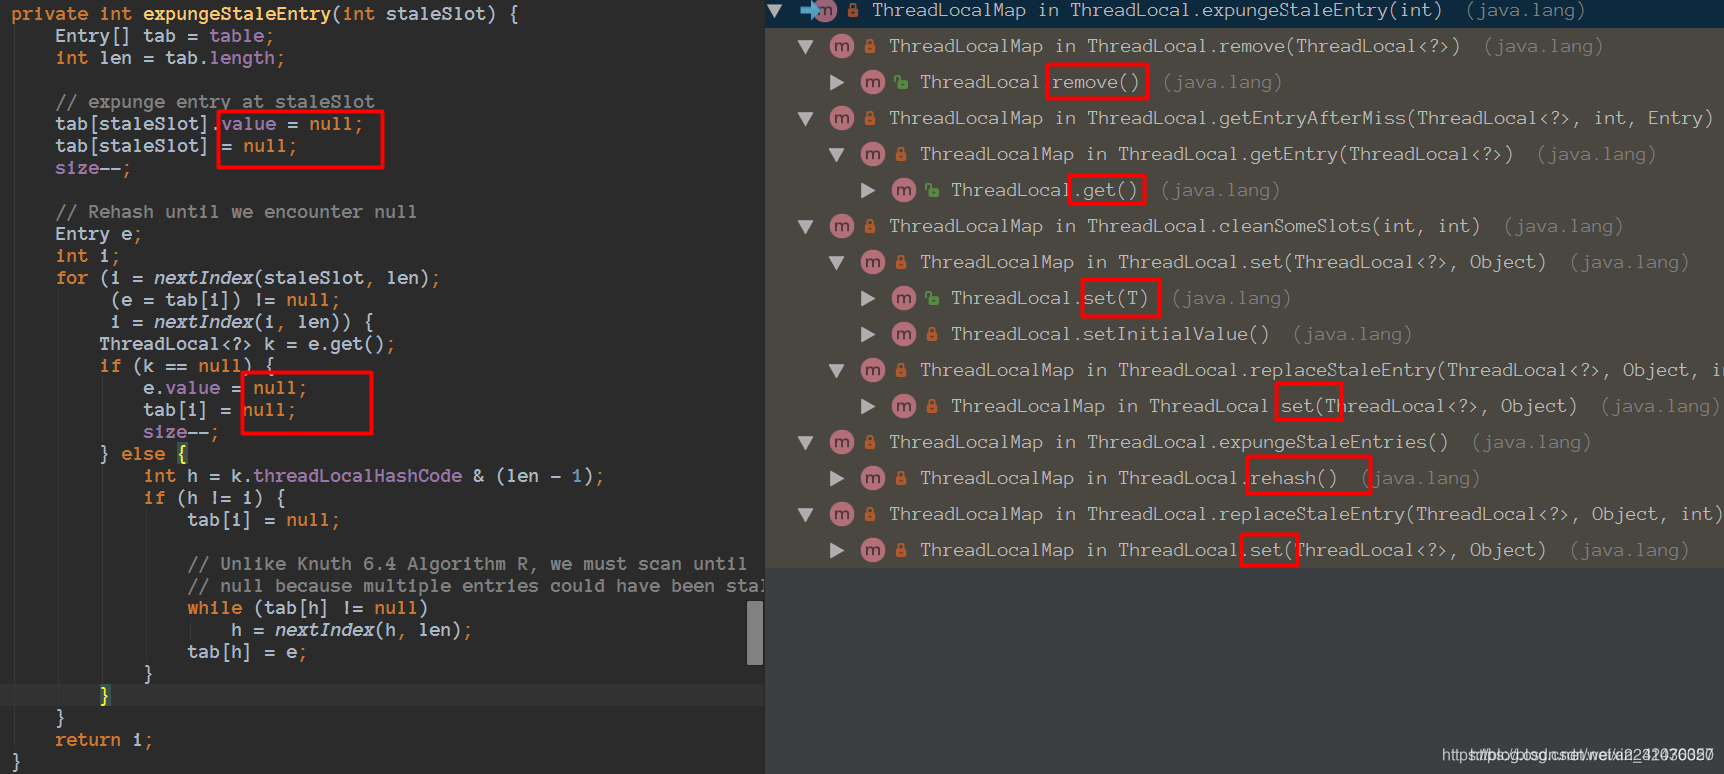Click method icon of ThreadLocal.remove() row
Image resolution: width=1724 pixels, height=774 pixels.
[x=873, y=82]
